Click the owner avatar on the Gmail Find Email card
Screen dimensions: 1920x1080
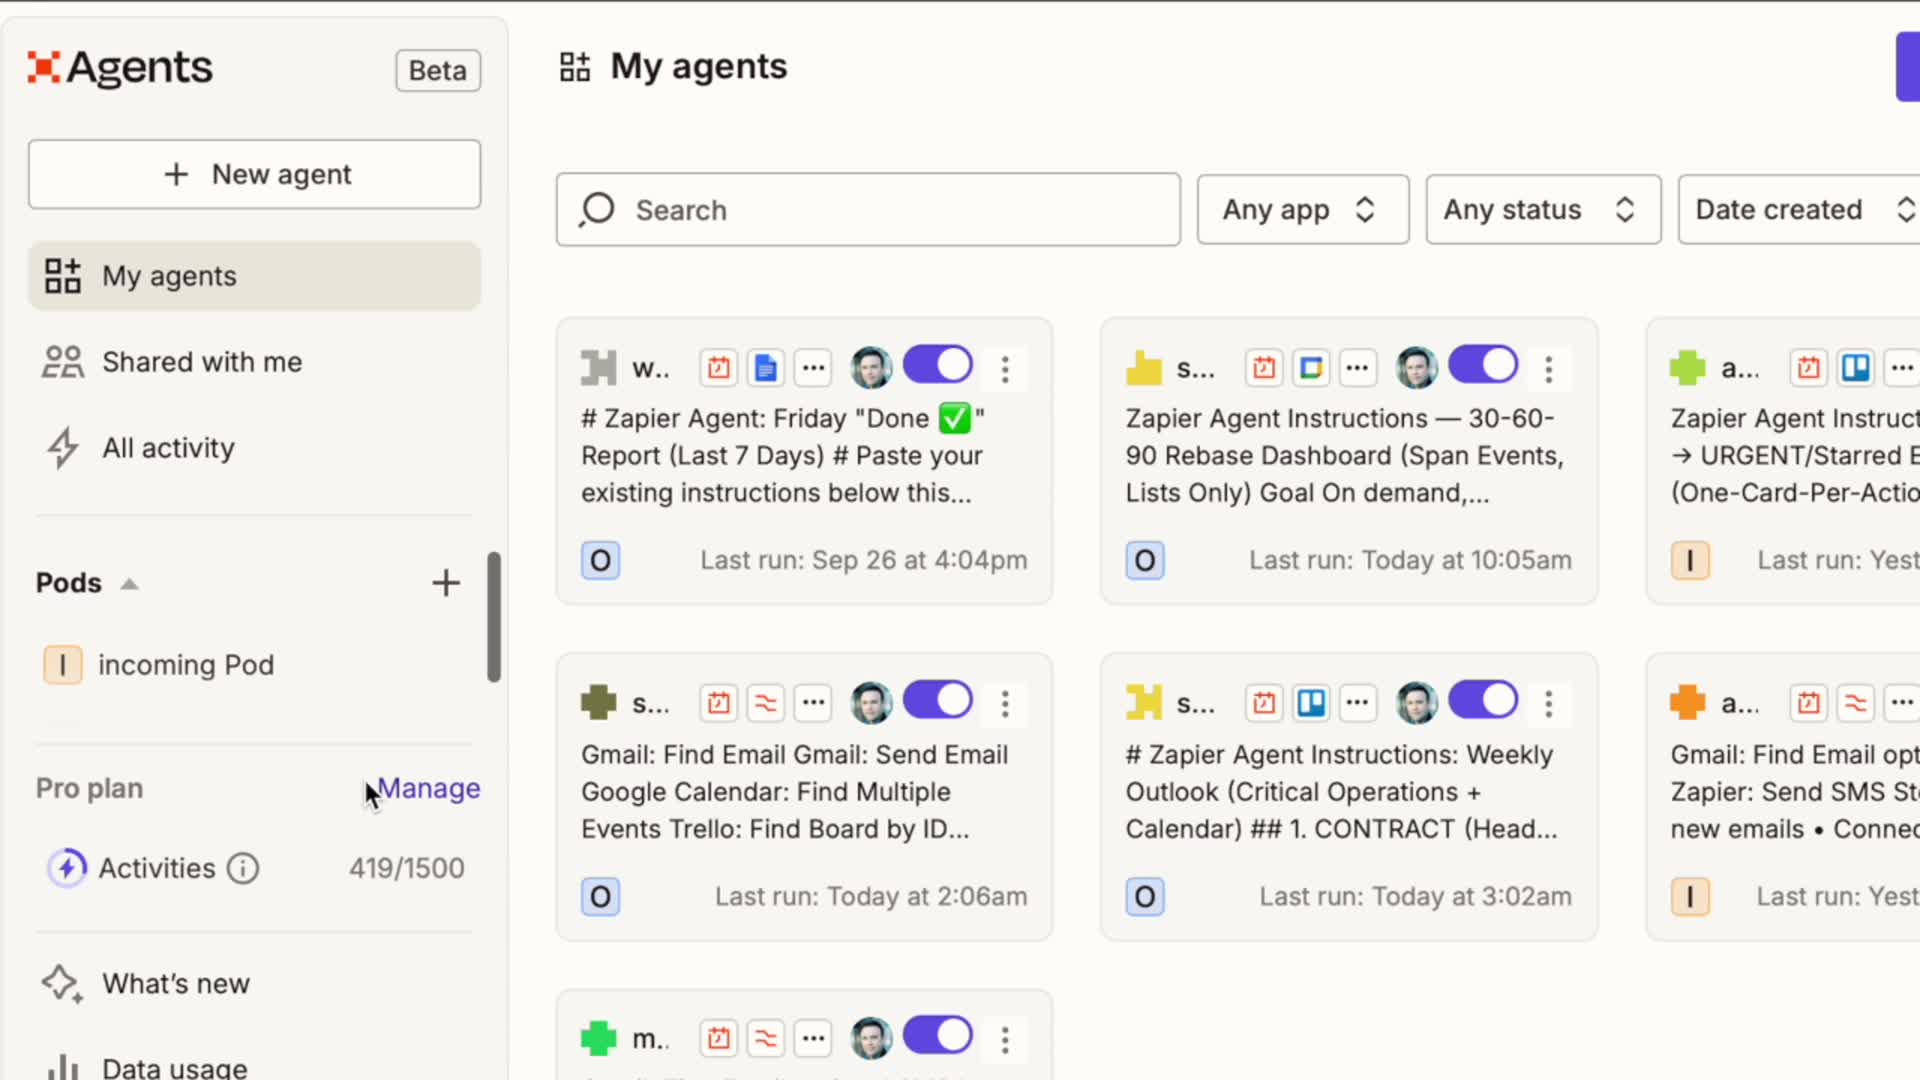(x=871, y=704)
